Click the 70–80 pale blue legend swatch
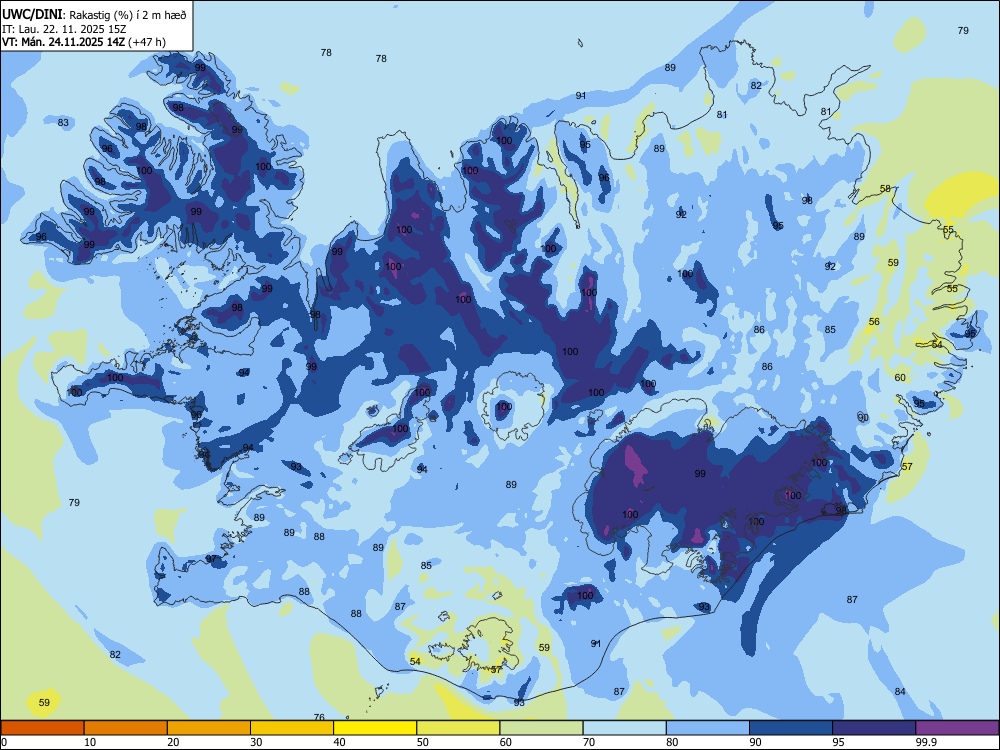 tap(624, 728)
